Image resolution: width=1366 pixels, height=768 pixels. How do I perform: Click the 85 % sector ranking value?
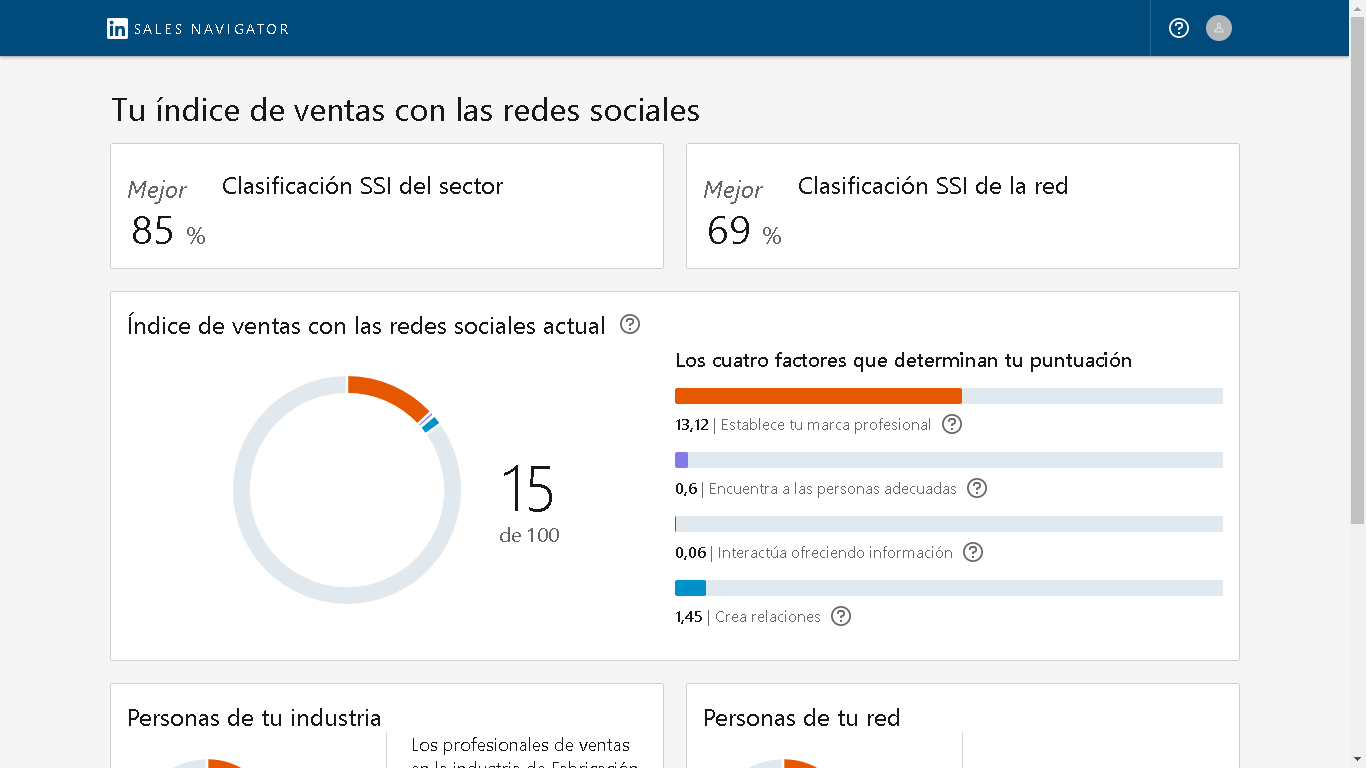168,231
